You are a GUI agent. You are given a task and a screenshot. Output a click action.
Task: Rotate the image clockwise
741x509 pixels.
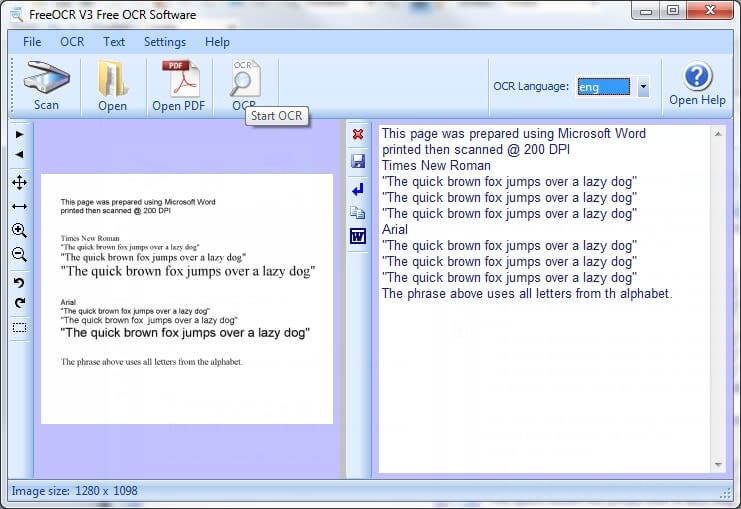[x=19, y=303]
